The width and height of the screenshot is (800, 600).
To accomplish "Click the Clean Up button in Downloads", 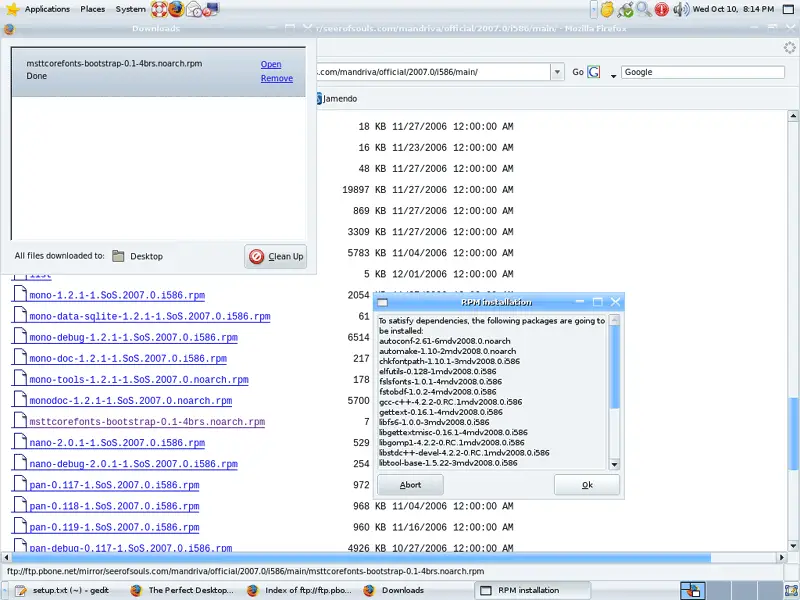I will coord(276,256).
